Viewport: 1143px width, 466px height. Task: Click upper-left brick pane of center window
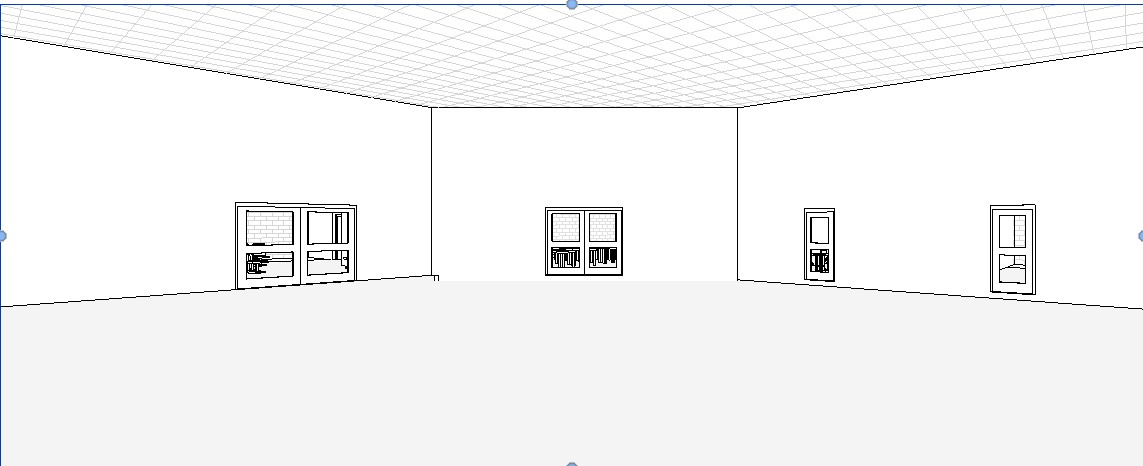click(x=566, y=227)
